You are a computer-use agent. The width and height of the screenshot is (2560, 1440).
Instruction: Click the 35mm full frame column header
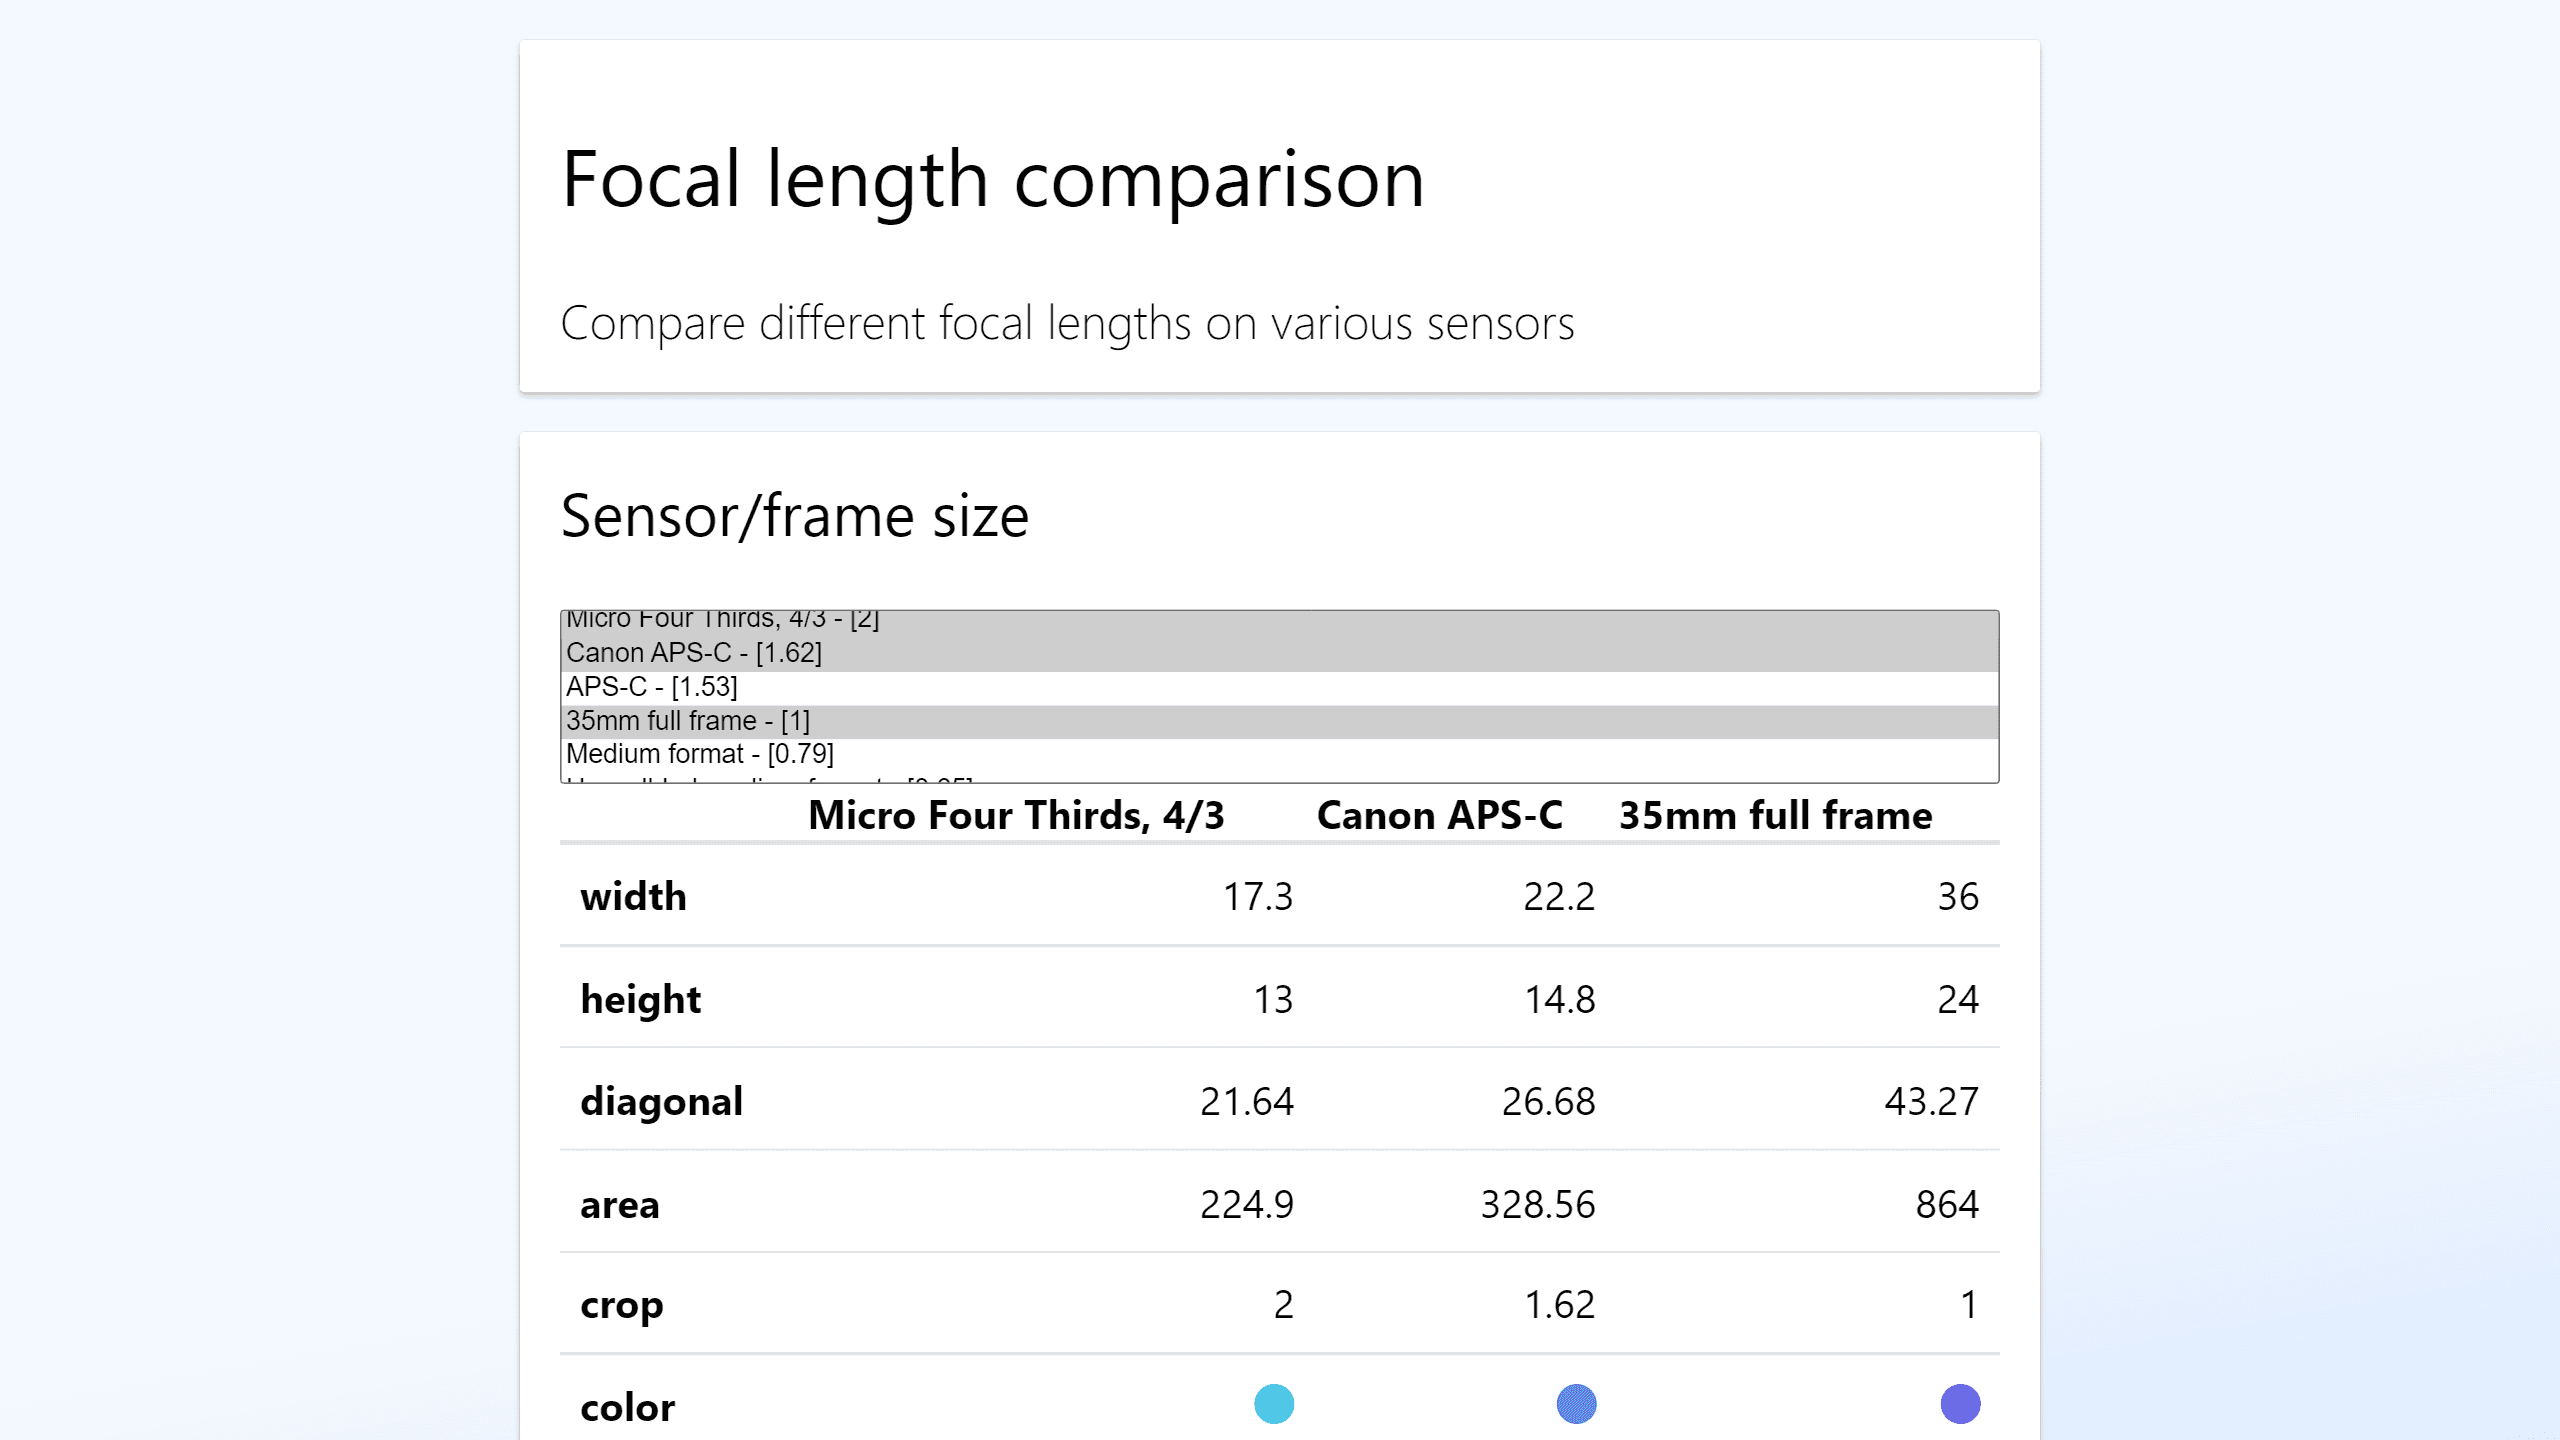(x=1776, y=816)
